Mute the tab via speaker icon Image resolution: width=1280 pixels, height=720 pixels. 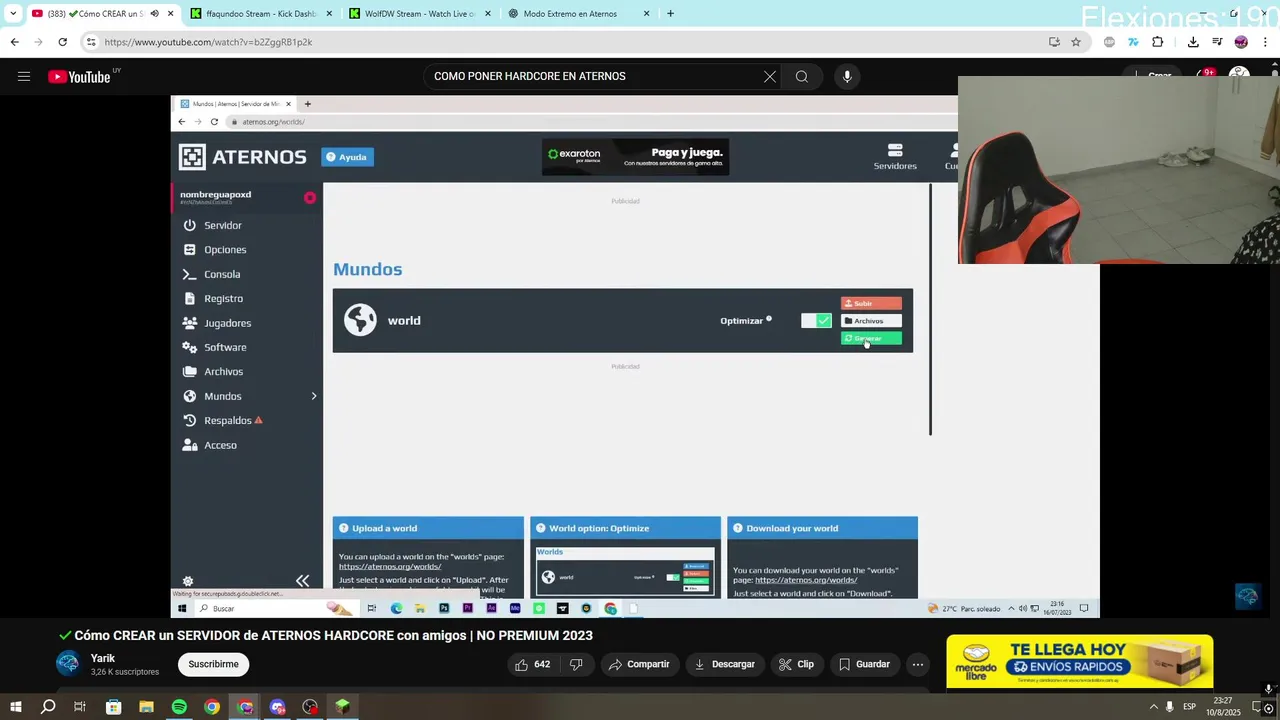coord(154,14)
